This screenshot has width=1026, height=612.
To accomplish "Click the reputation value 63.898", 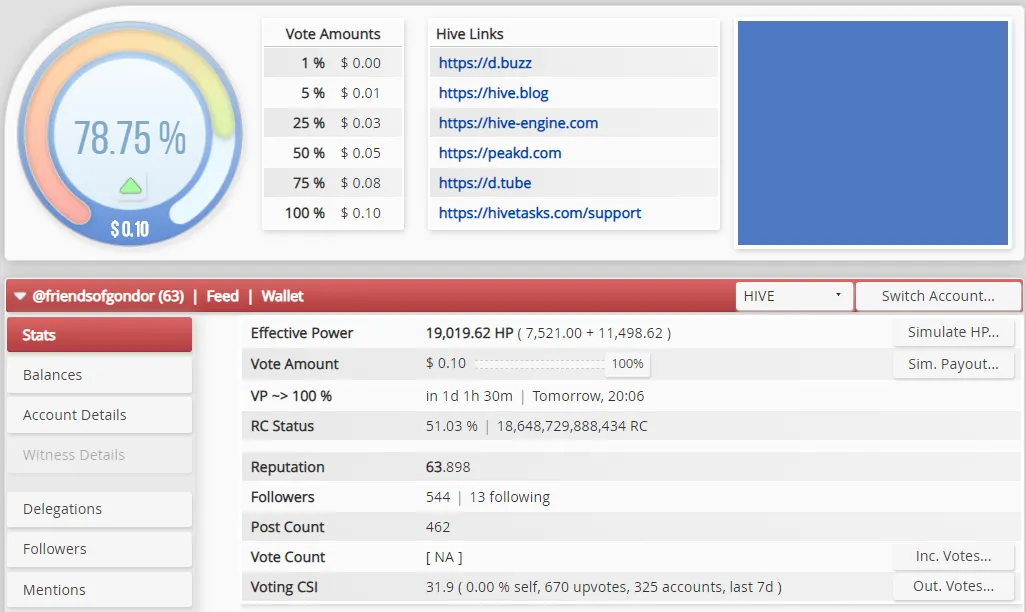I will point(448,467).
